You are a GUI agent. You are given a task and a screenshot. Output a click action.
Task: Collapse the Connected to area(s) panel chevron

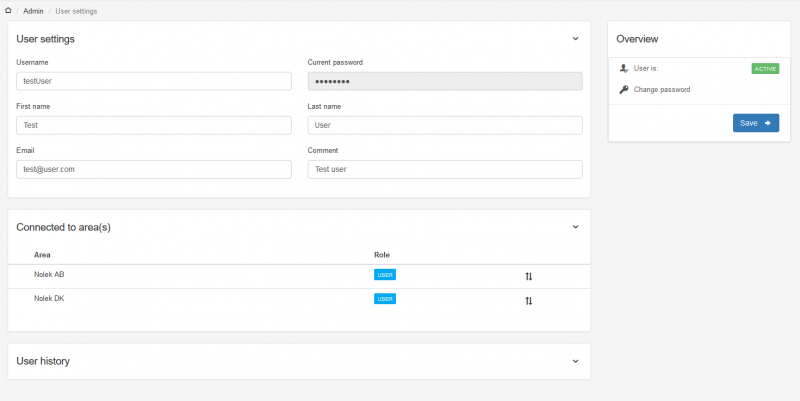(x=576, y=227)
